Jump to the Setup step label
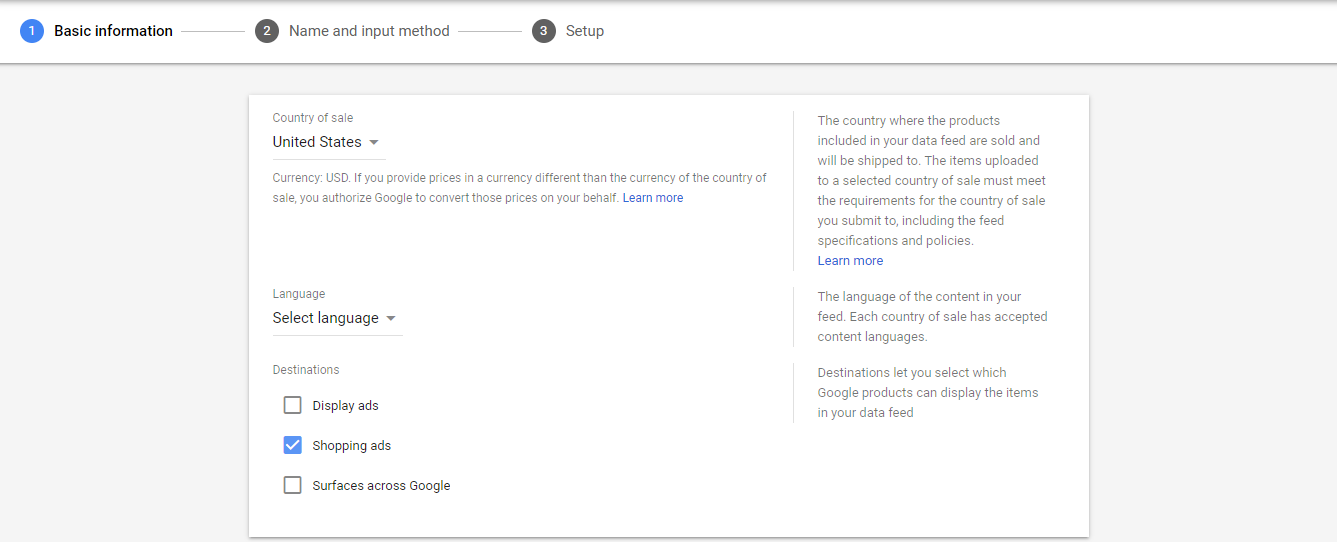The height and width of the screenshot is (542, 1337). point(585,31)
